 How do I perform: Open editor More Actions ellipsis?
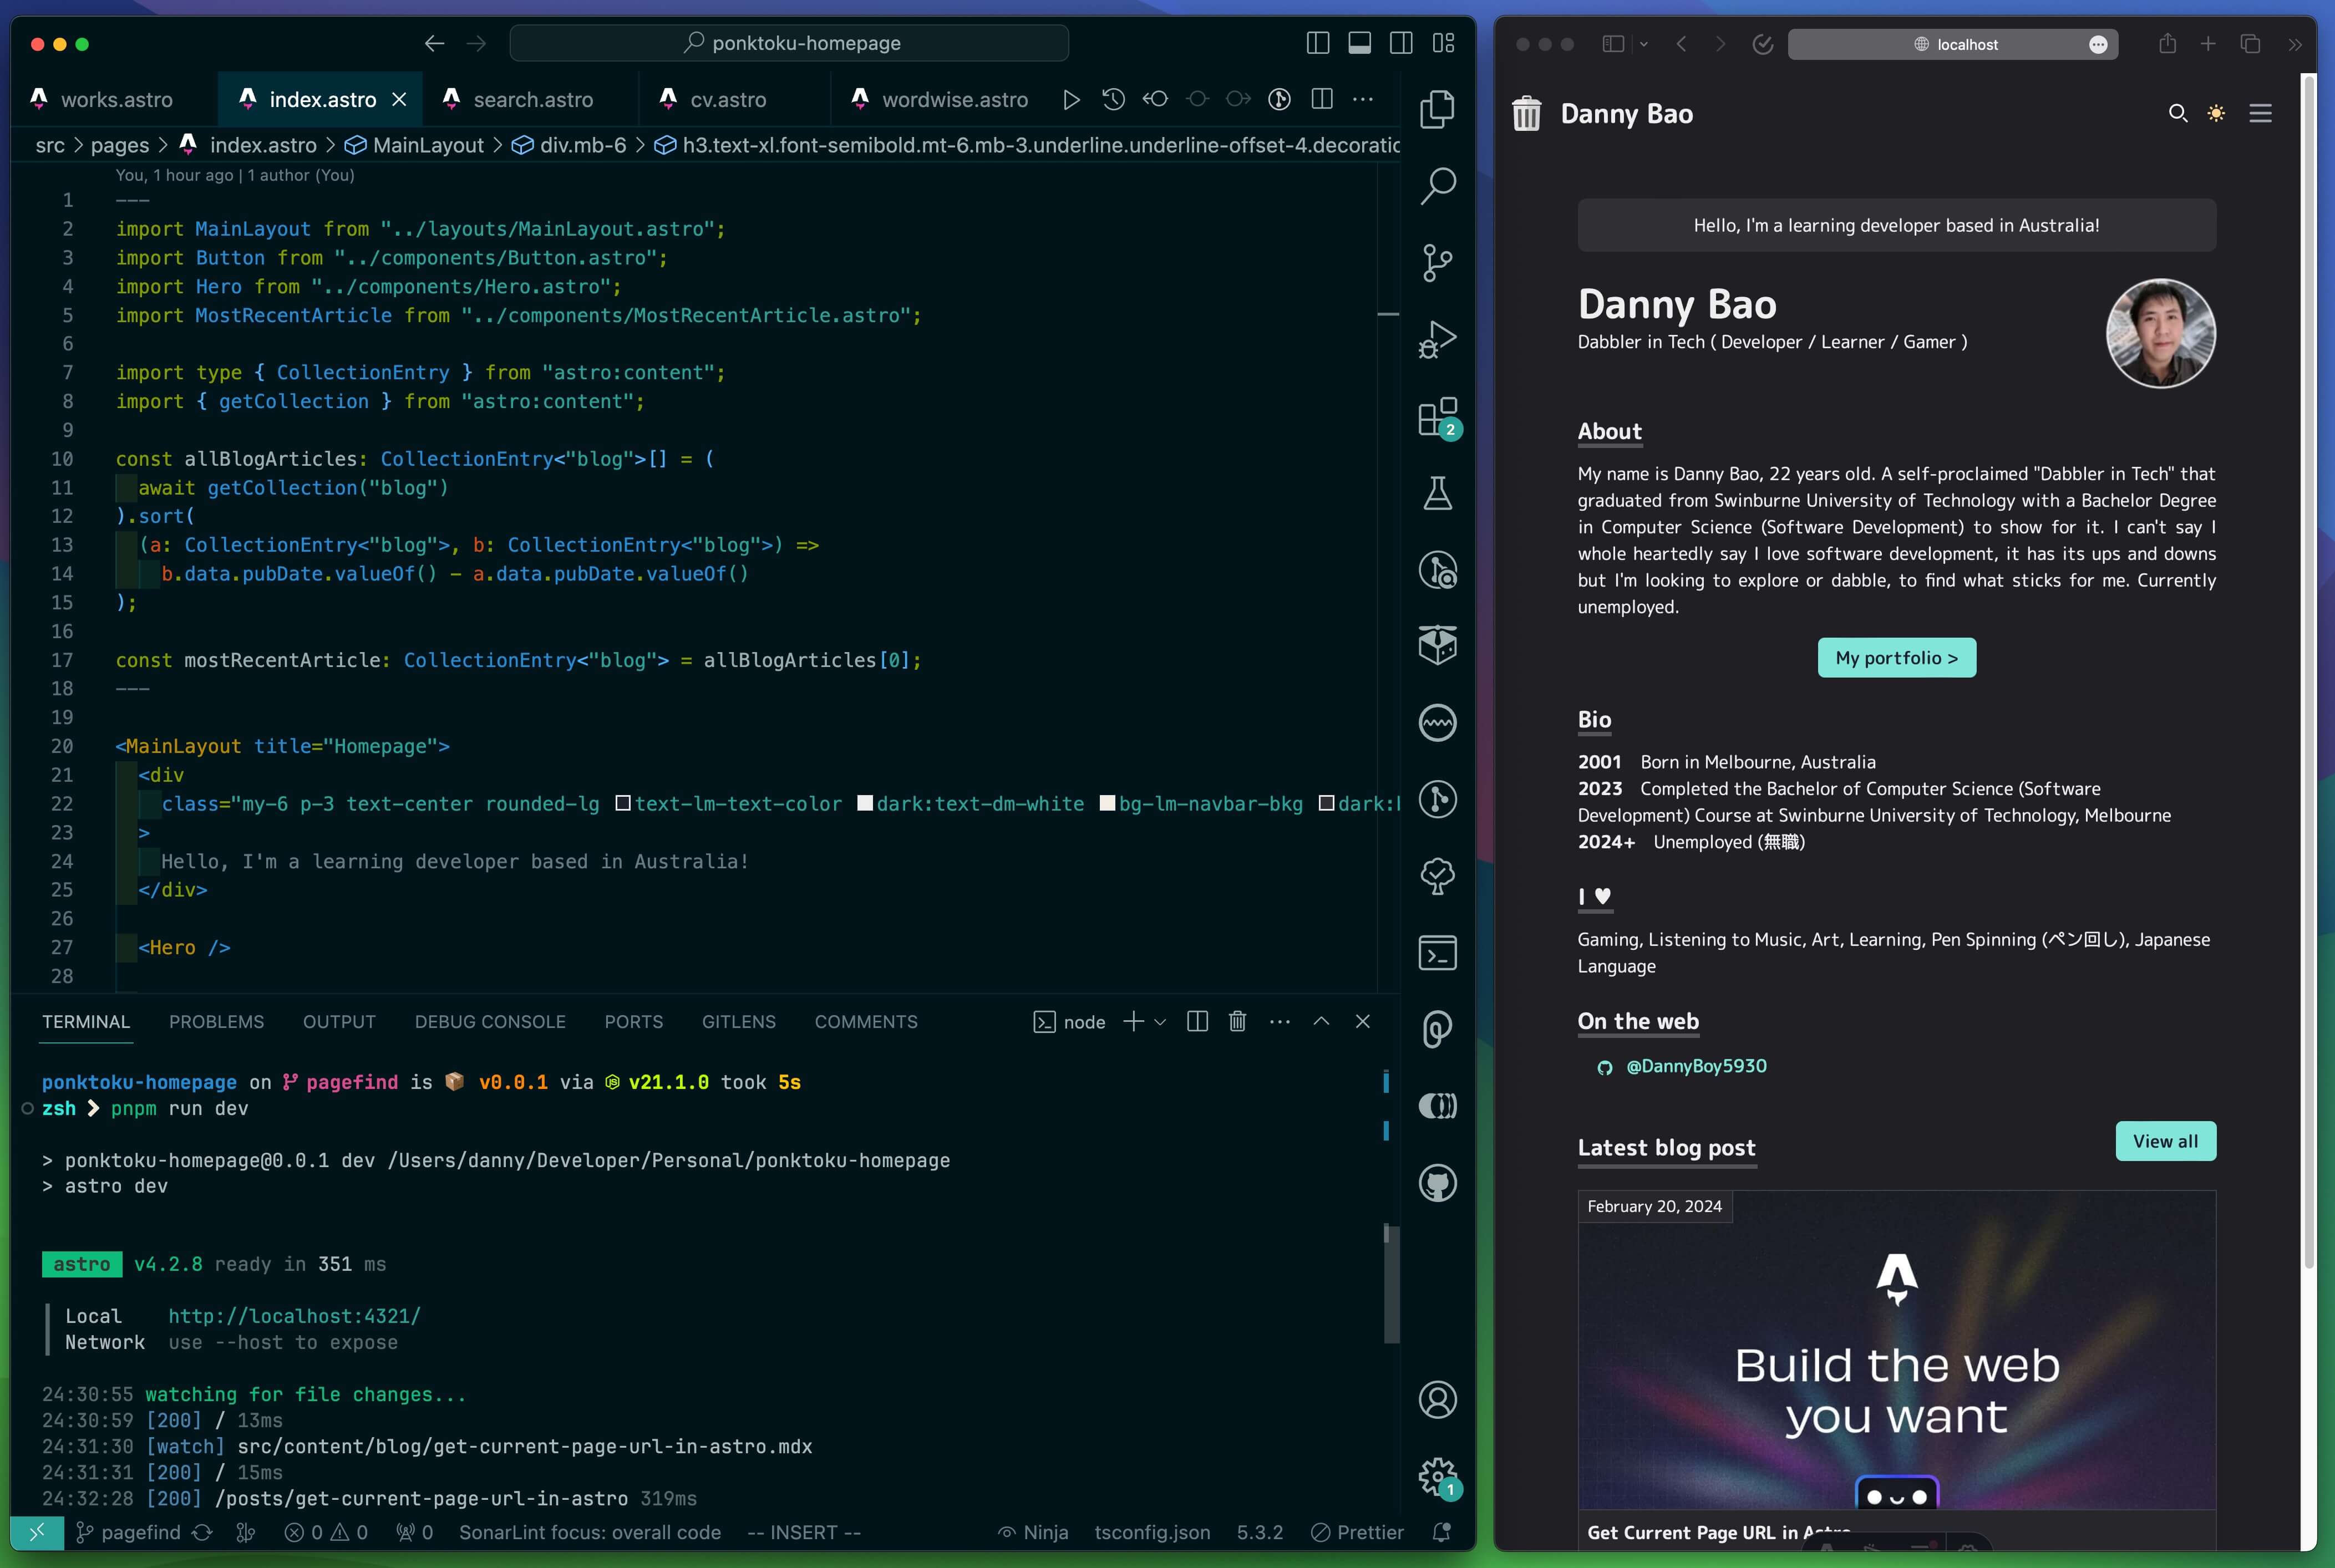click(1362, 99)
